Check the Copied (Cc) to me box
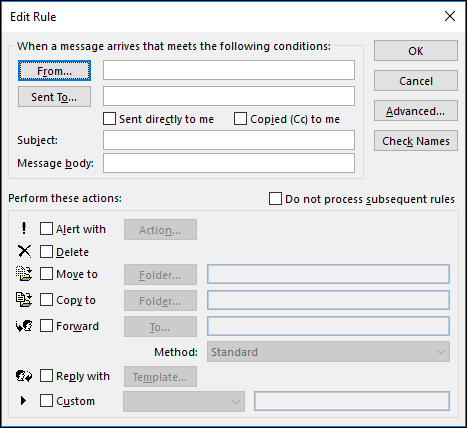467x428 pixels. coord(240,119)
